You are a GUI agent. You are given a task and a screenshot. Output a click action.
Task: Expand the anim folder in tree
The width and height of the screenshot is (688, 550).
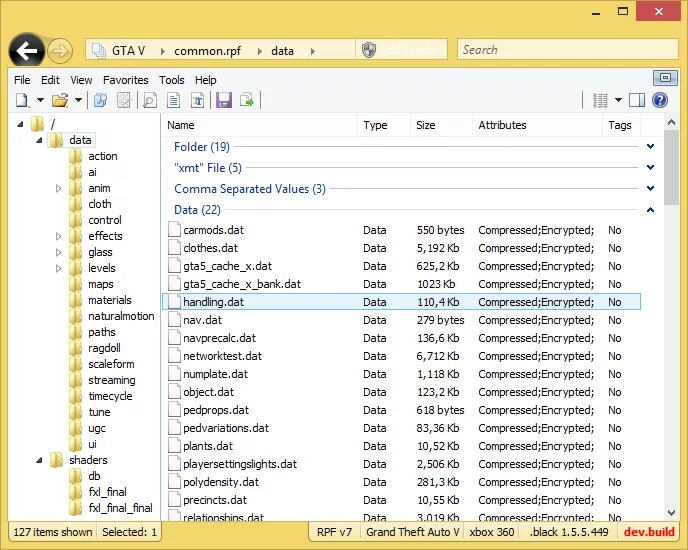click(x=58, y=189)
